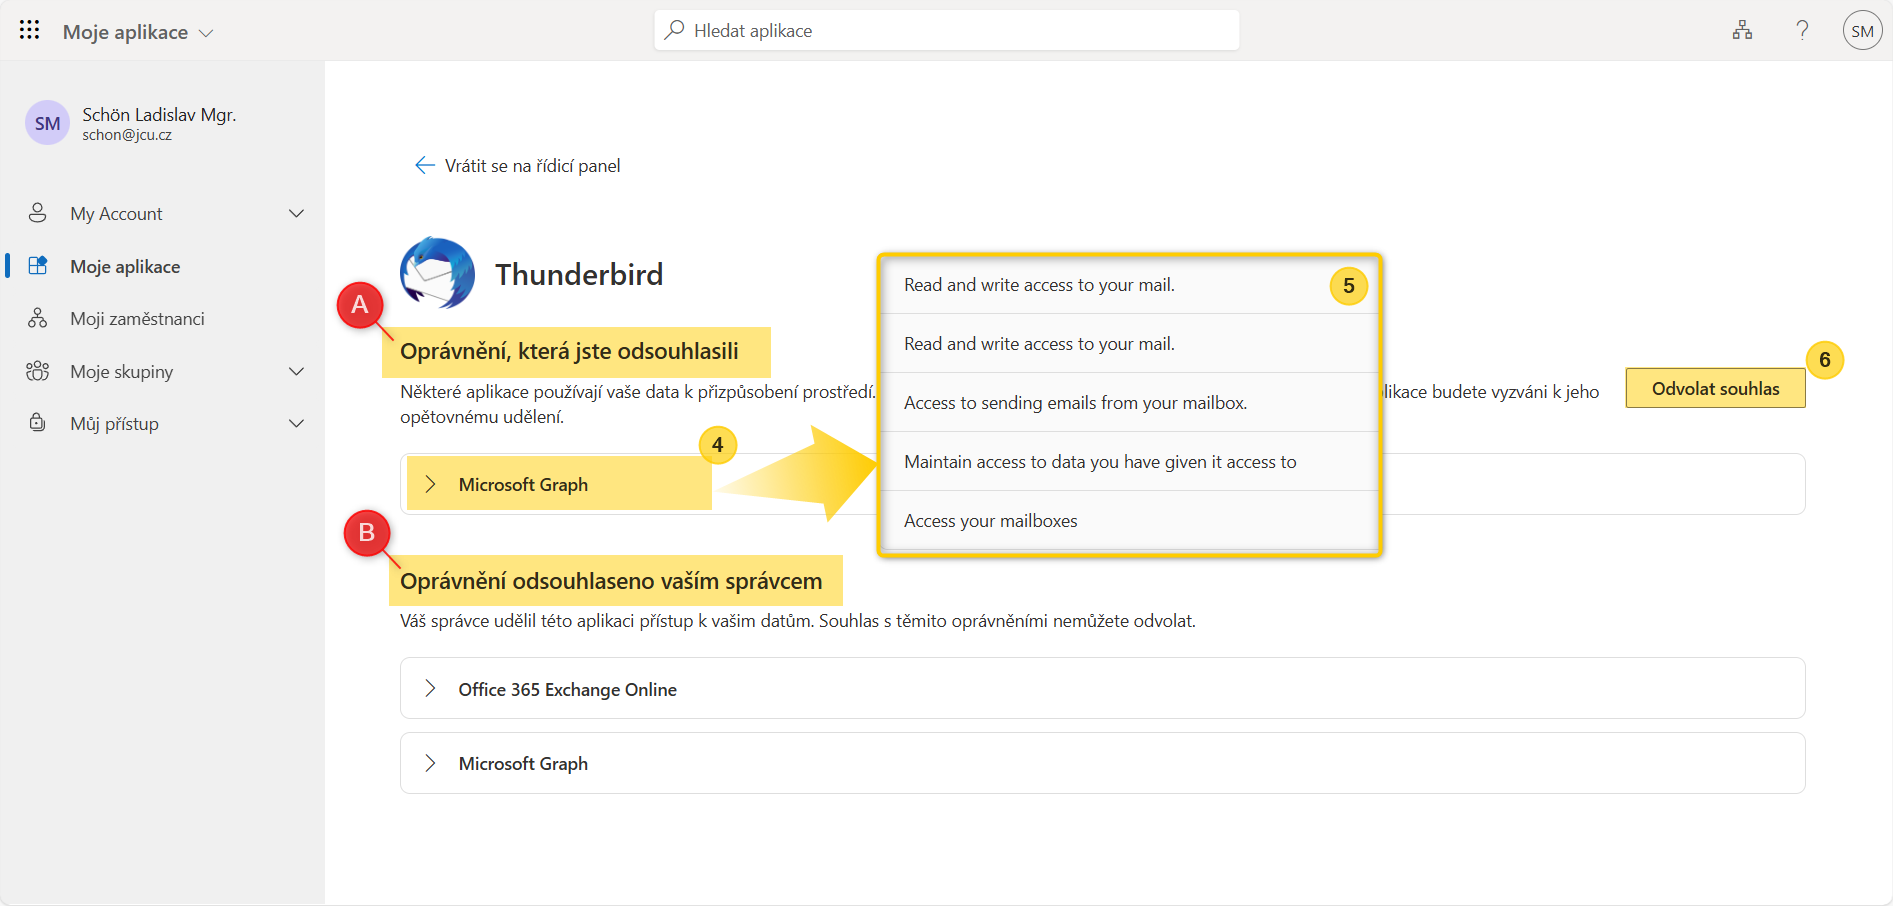
Task: Click the My Account person icon
Action: (x=38, y=213)
